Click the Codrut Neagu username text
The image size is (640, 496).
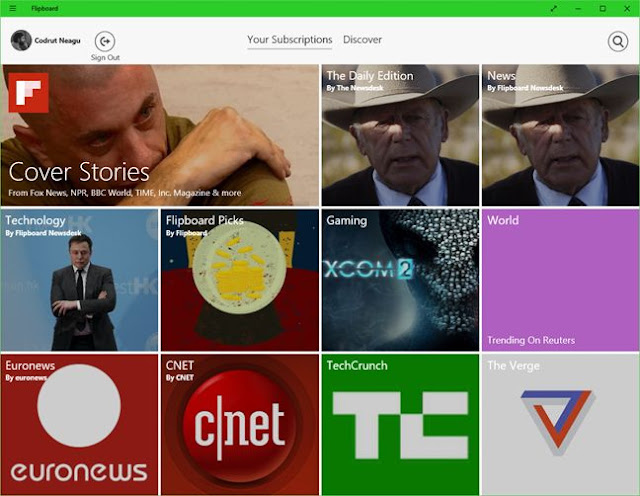point(58,40)
